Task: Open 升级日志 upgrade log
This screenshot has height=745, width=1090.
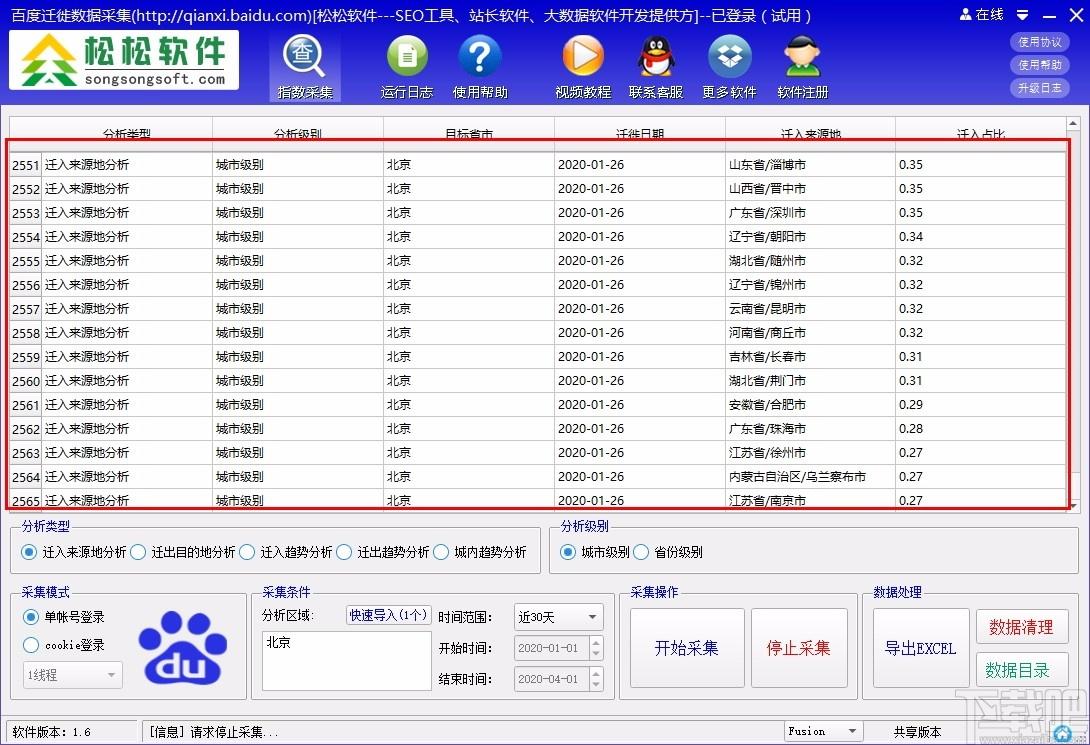Action: tap(1040, 88)
